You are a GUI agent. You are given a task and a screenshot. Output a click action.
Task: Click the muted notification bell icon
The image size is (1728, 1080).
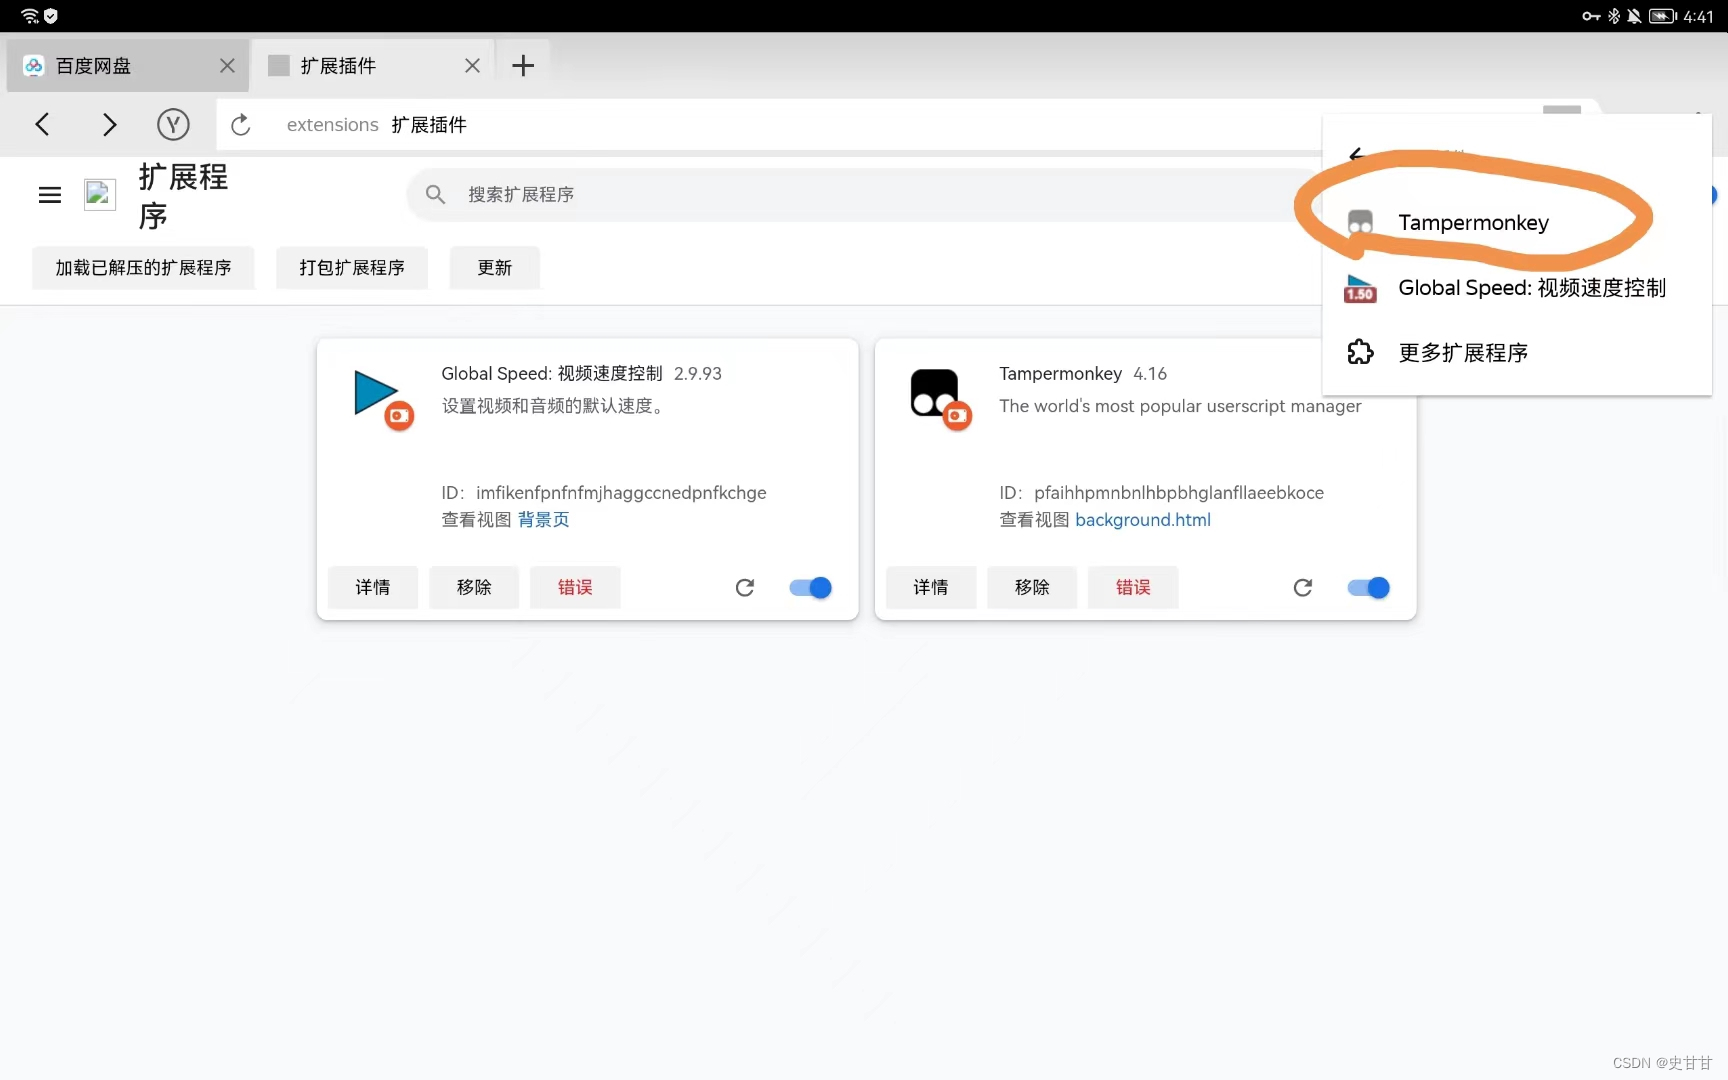tap(1634, 16)
